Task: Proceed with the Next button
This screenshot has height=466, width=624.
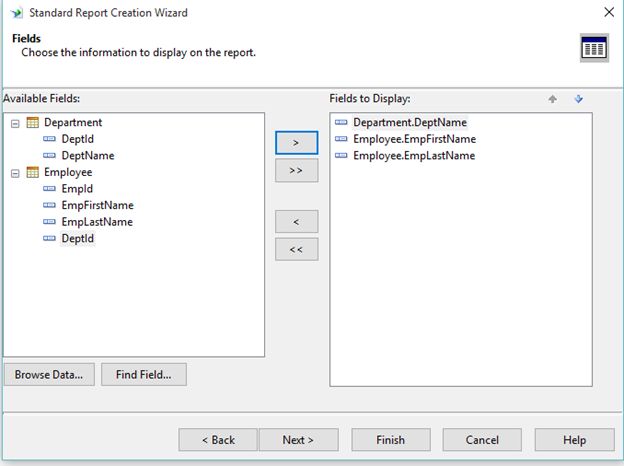Action: 298,440
